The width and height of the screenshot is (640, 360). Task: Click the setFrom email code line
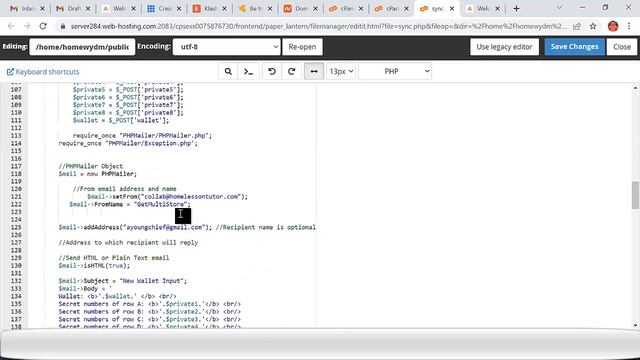tap(167, 197)
